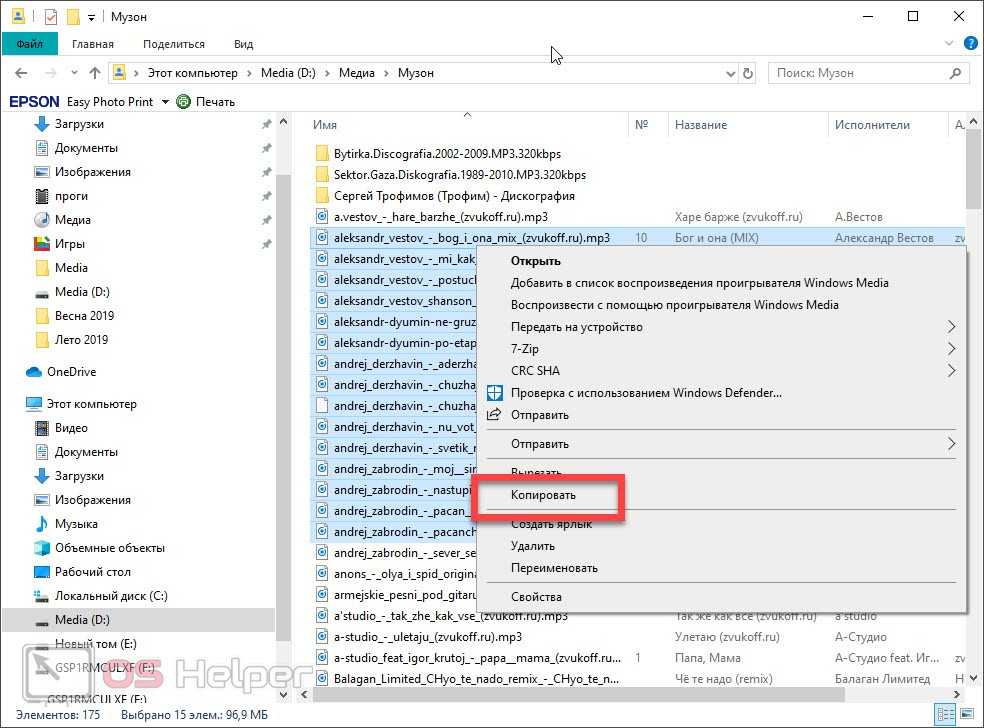984x728 pixels.
Task: Click the Up one level arrow
Action: [x=95, y=73]
